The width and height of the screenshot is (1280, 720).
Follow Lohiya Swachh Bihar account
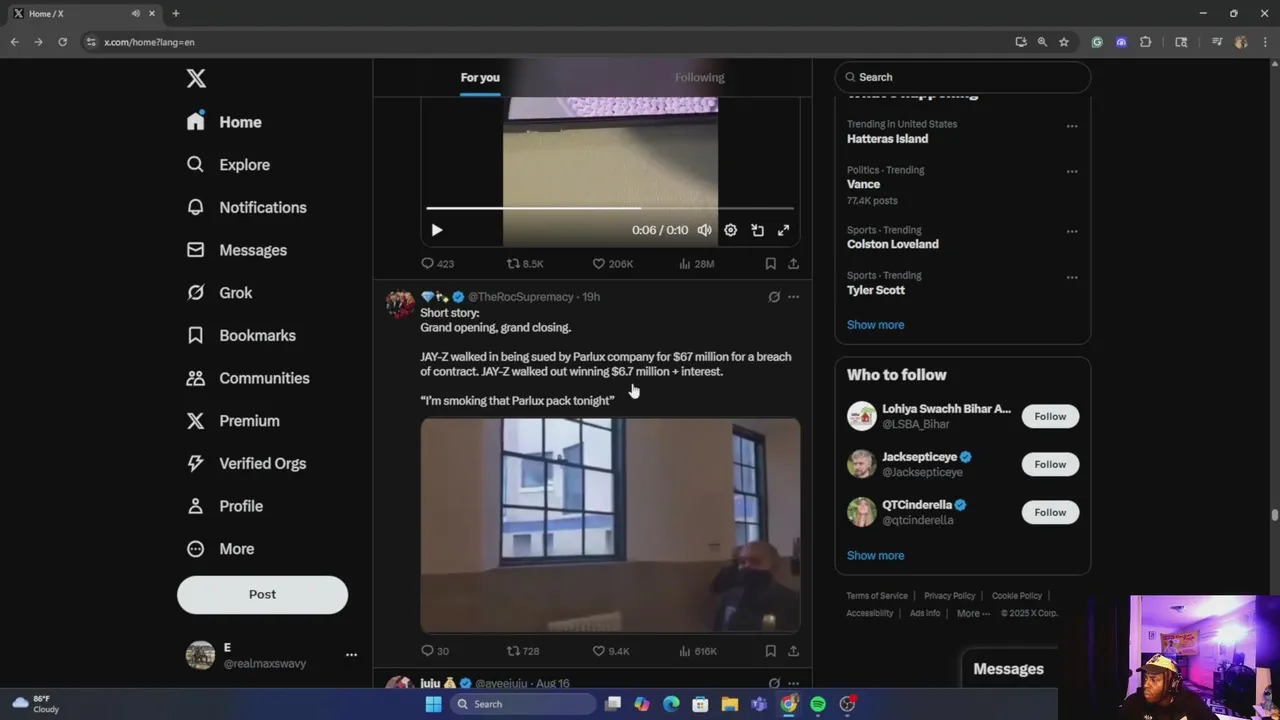pyautogui.click(x=1050, y=416)
